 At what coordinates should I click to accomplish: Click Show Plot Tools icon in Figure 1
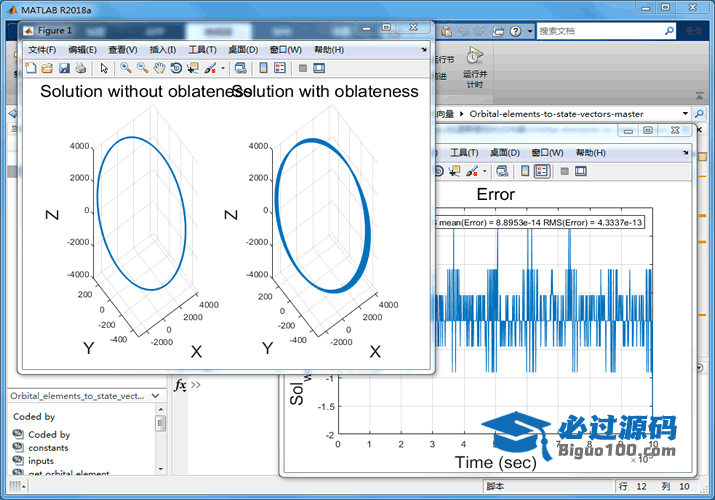pyautogui.click(x=319, y=68)
